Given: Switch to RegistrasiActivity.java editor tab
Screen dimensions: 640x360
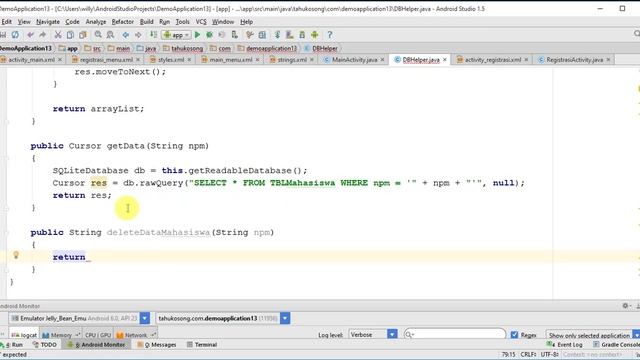Looking at the screenshot, I should [574, 60].
